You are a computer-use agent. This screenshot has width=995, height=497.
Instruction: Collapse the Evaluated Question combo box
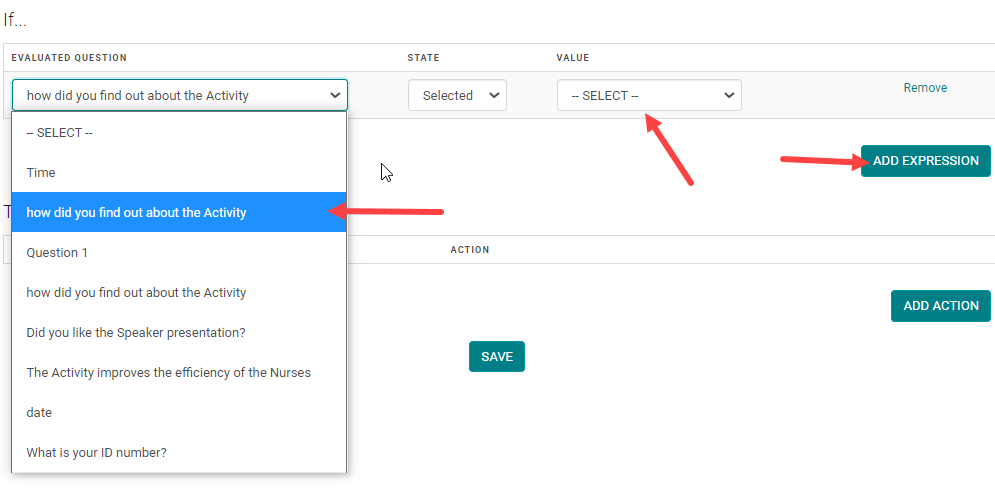click(179, 96)
